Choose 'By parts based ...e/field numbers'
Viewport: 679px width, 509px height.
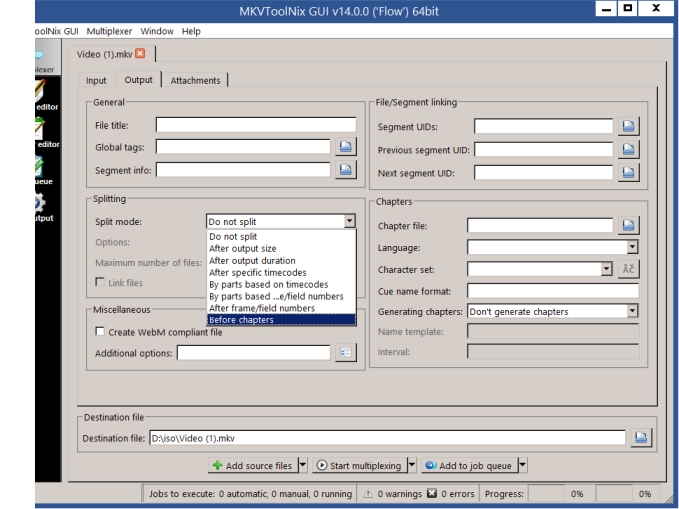[281, 296]
